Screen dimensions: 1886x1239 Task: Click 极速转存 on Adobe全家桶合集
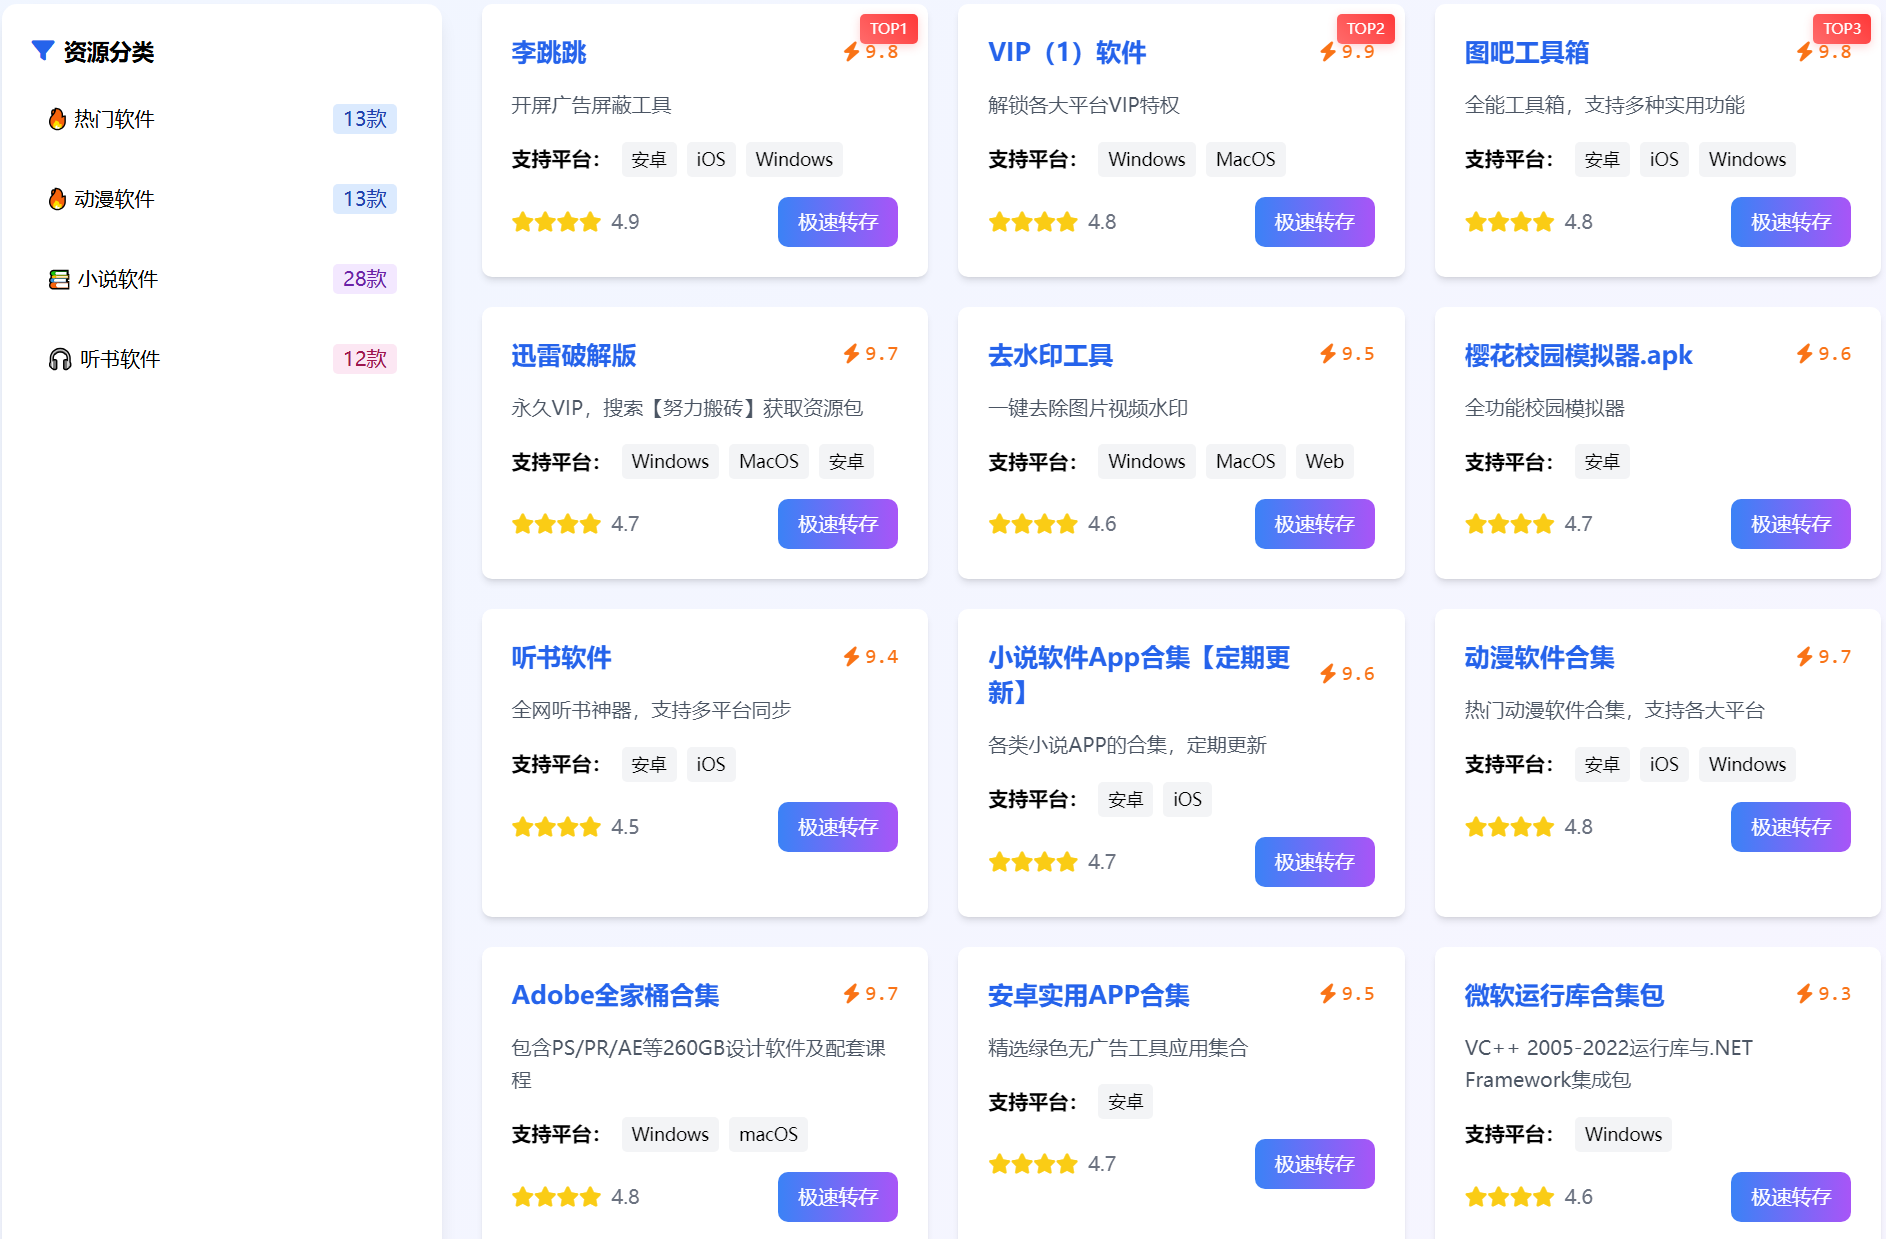coord(837,1196)
